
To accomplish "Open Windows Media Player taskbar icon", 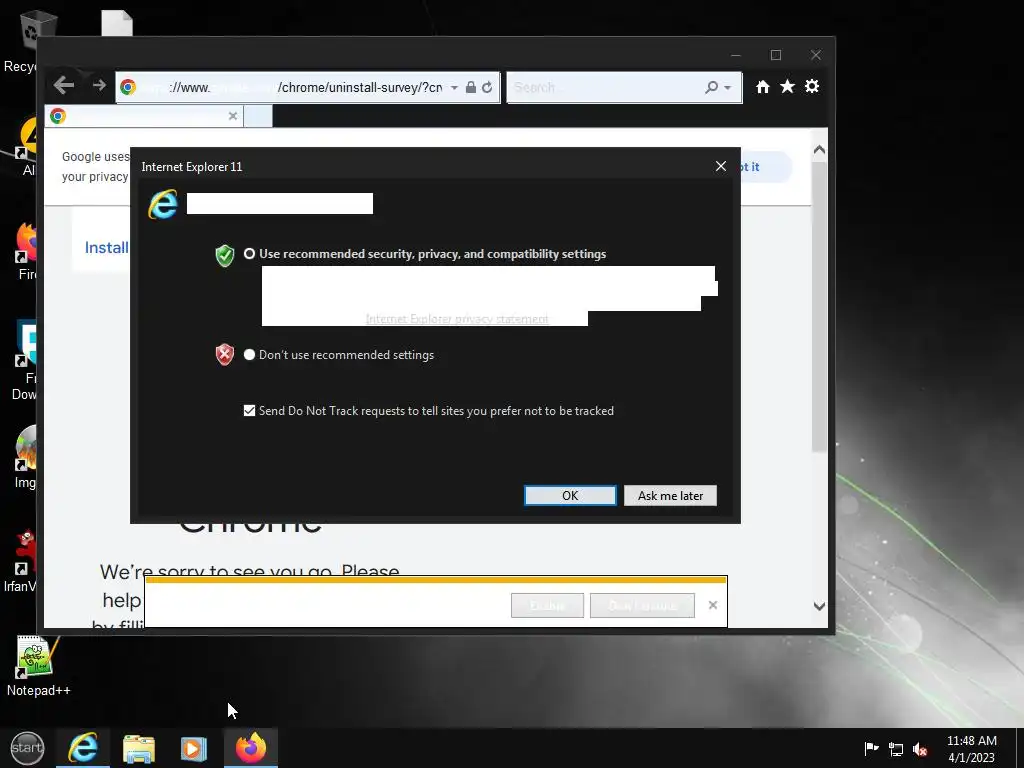I will tap(193, 748).
